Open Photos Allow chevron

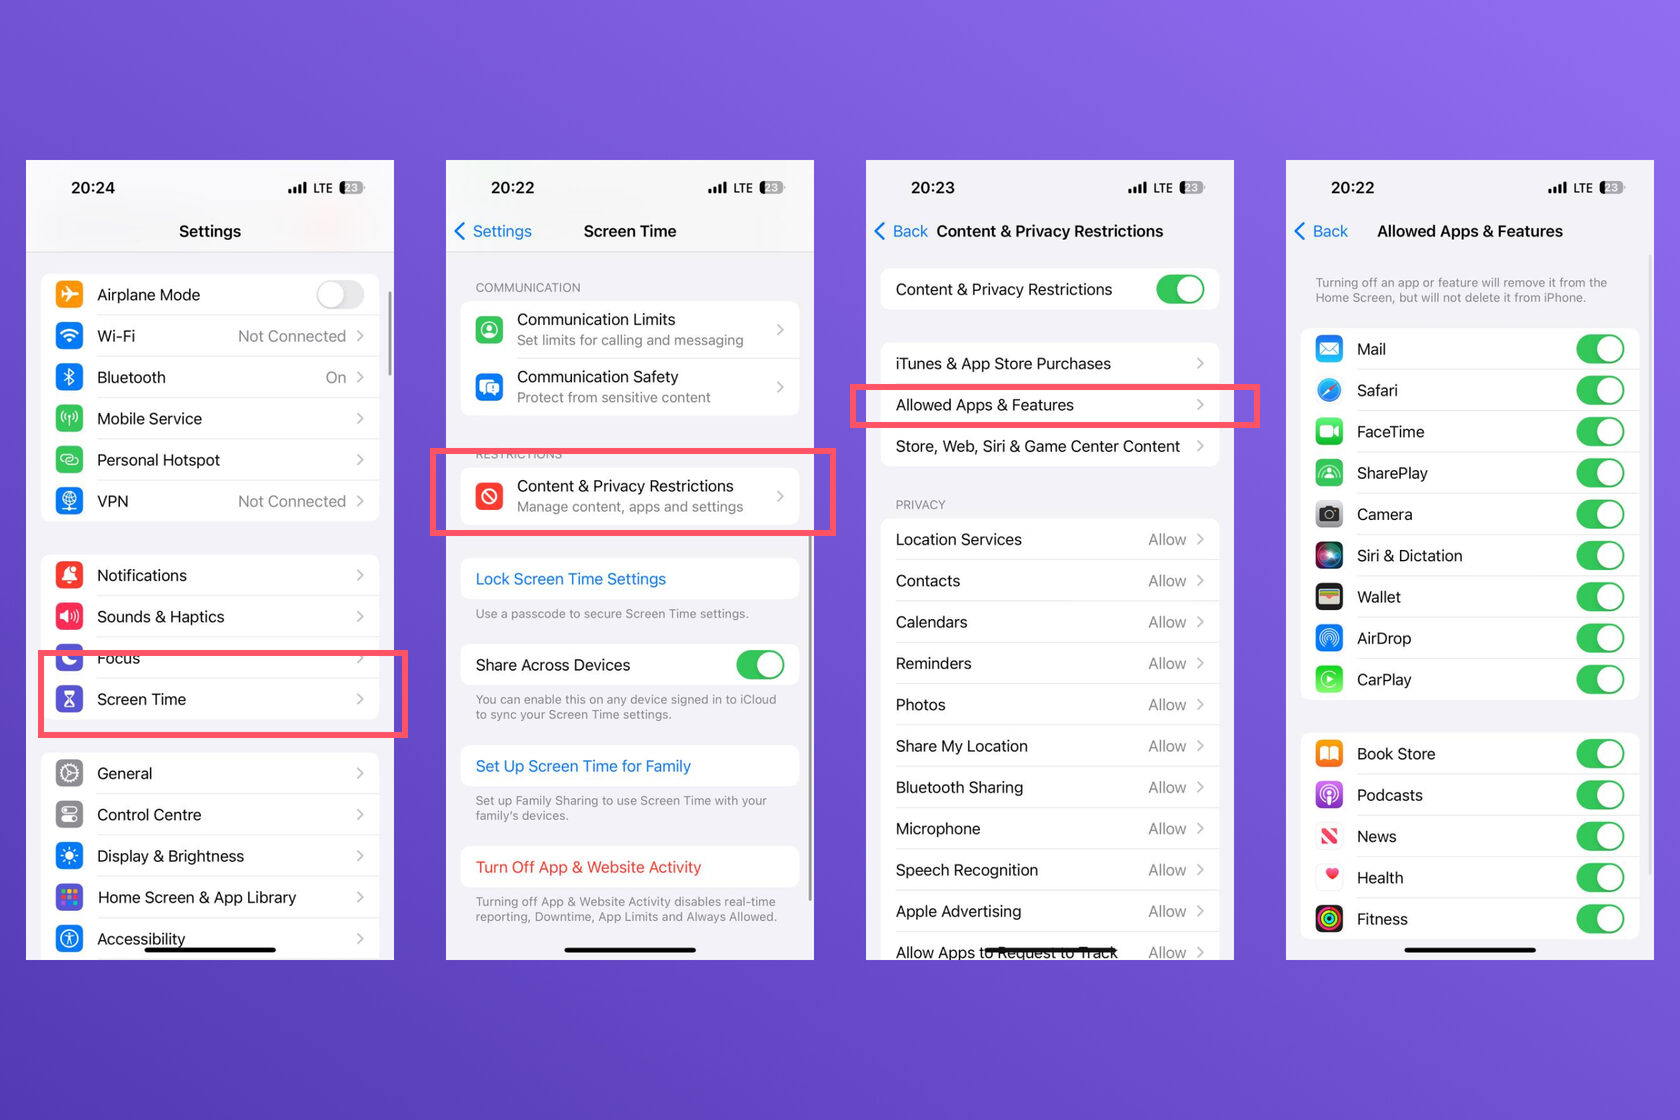click(x=1200, y=705)
